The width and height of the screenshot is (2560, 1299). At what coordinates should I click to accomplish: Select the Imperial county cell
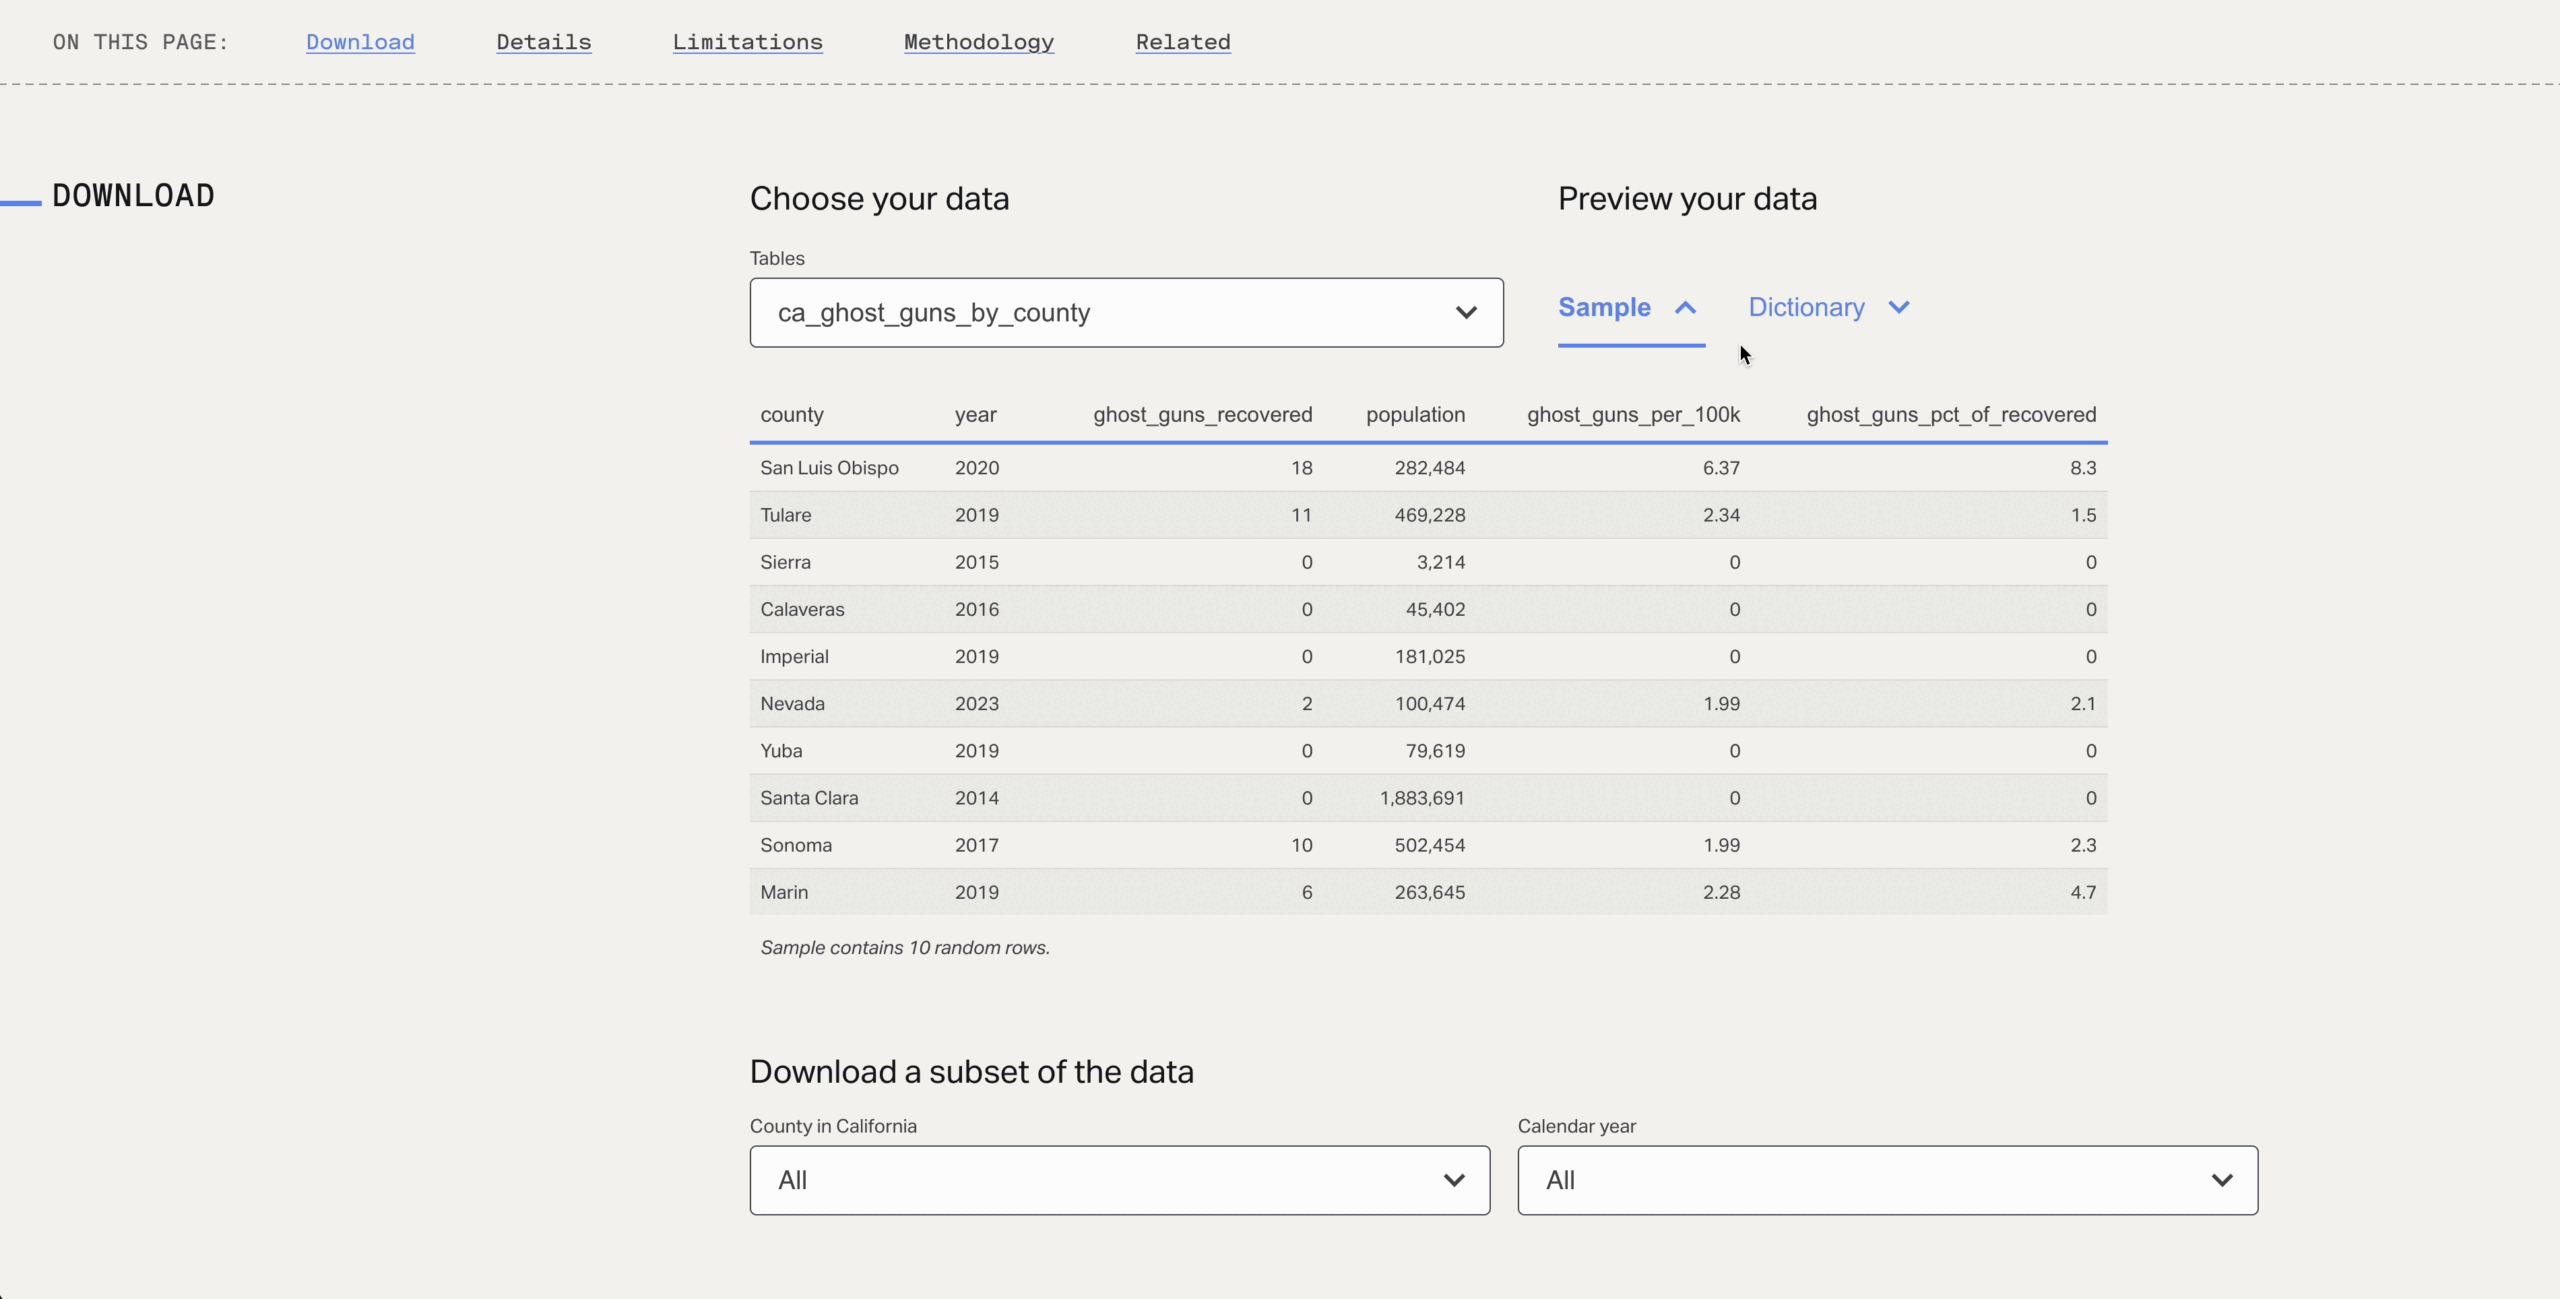coord(794,656)
